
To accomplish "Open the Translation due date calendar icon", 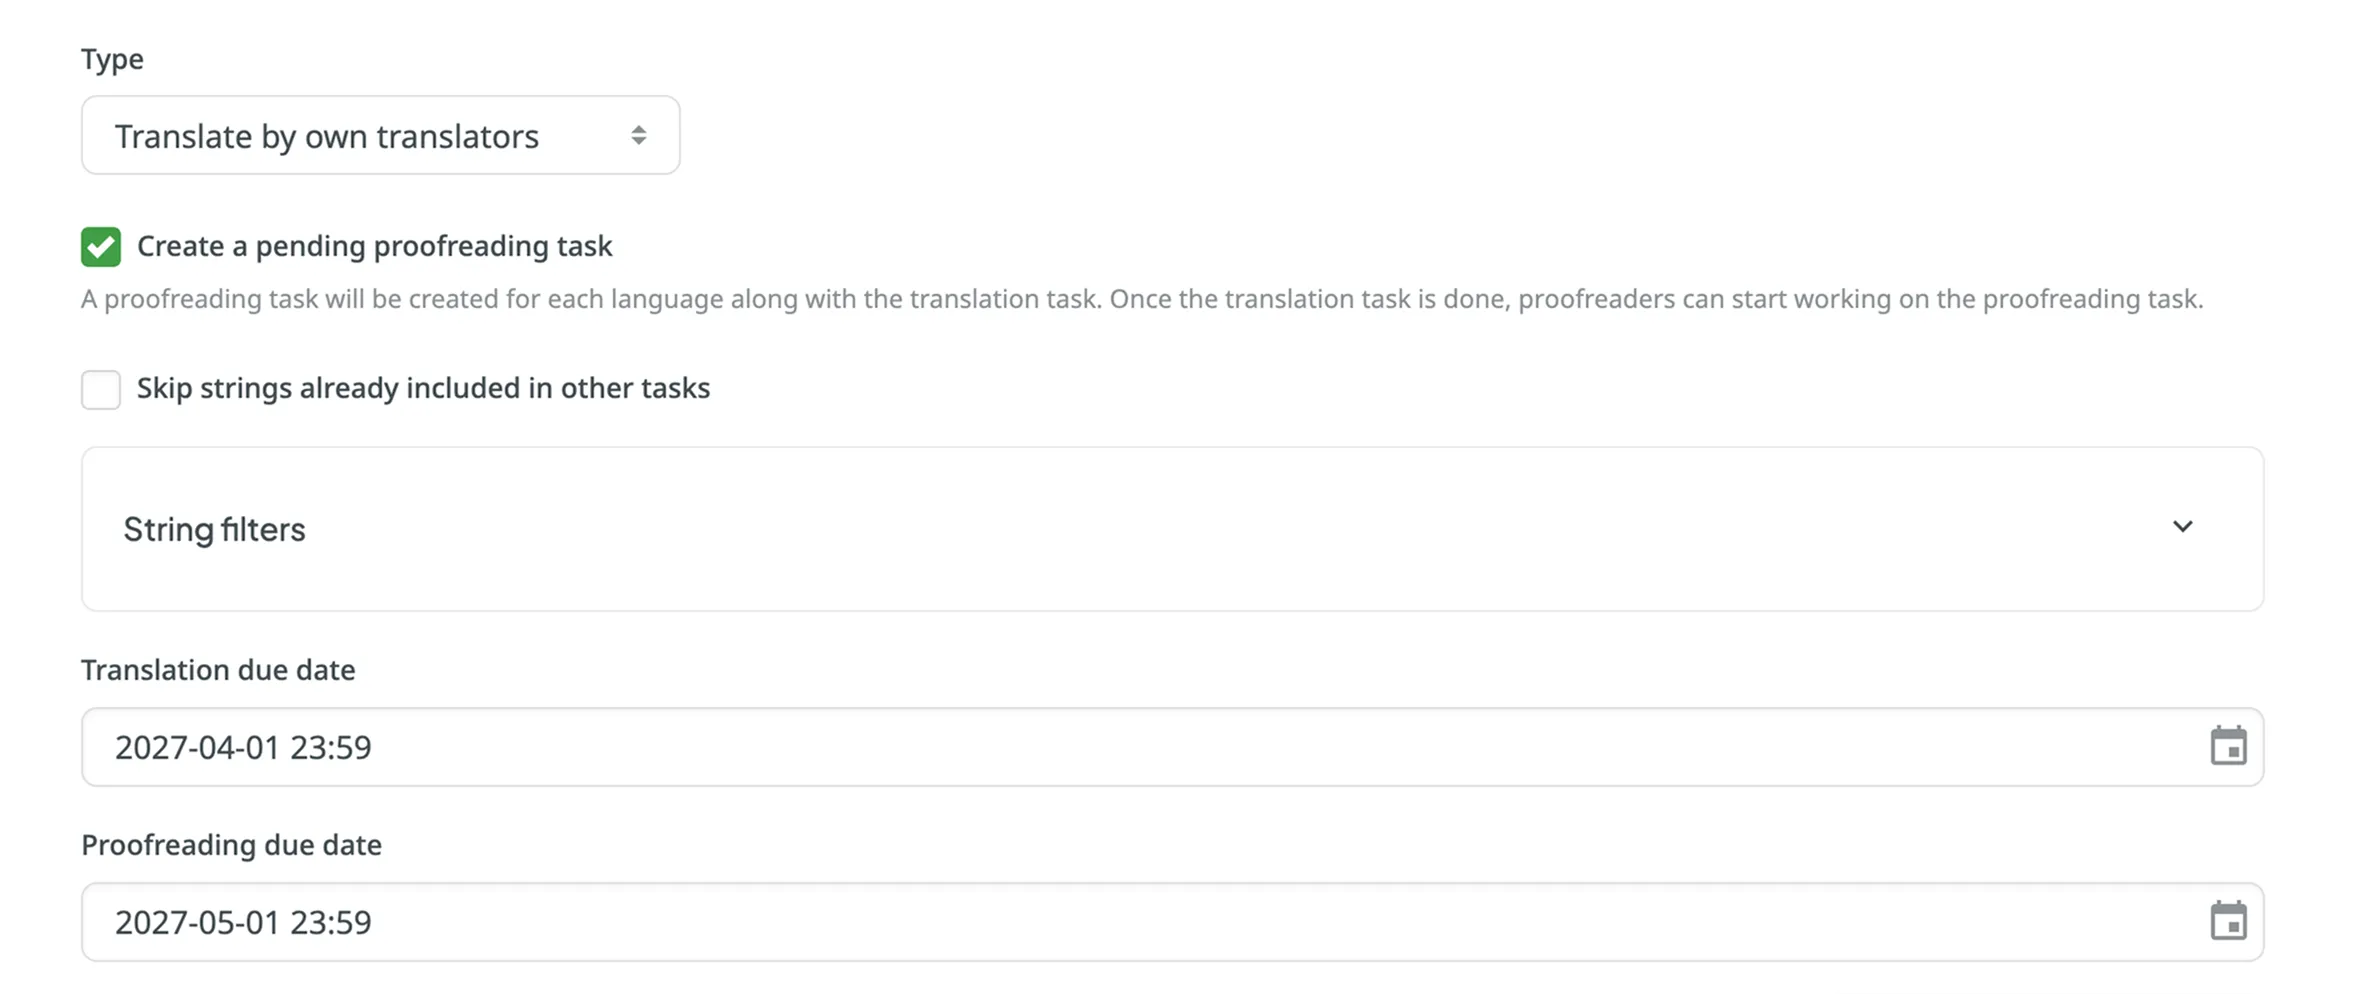I will tap(2227, 746).
